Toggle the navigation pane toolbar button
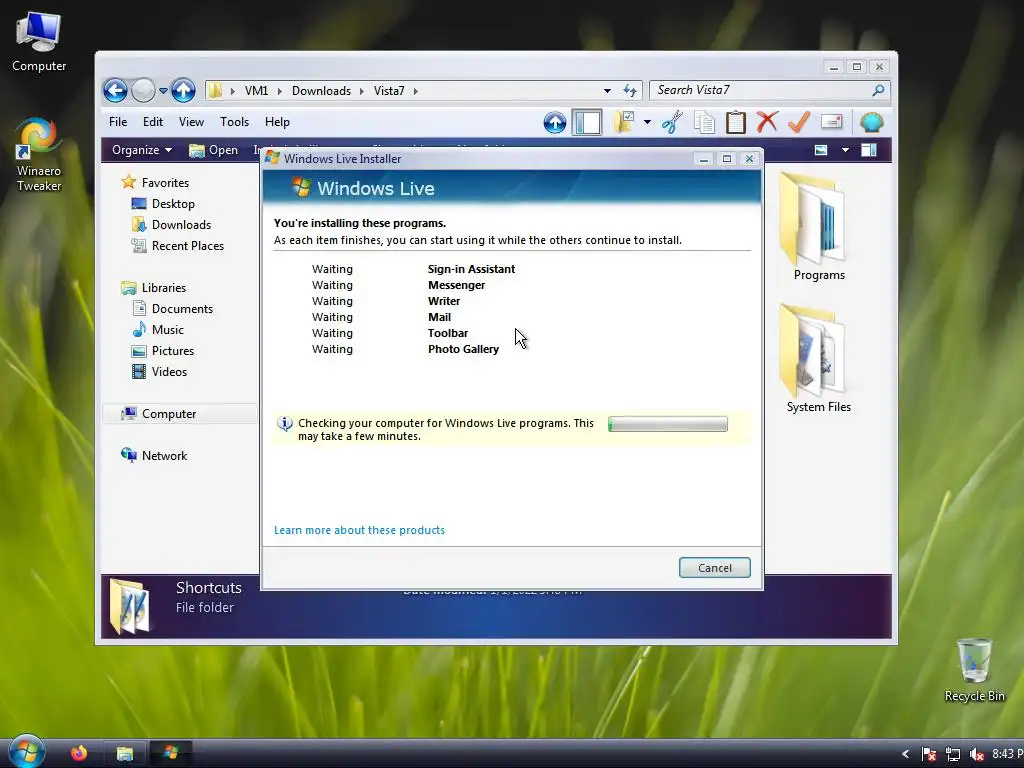 (x=586, y=122)
